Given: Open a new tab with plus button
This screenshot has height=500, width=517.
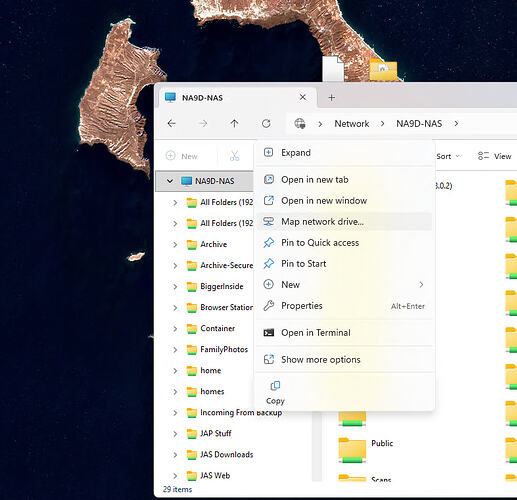Looking at the screenshot, I should [331, 98].
